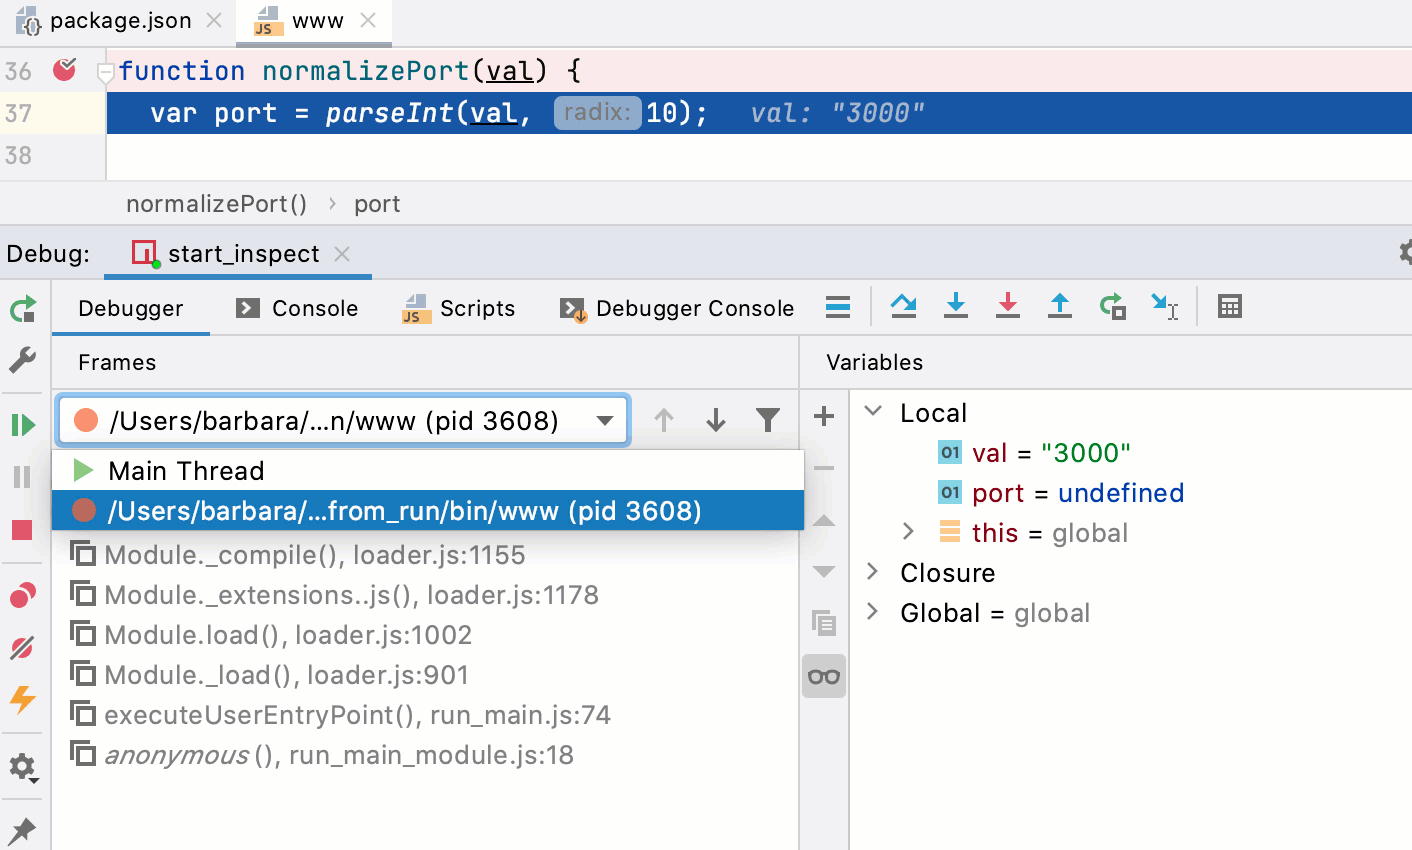Move to previous frame with up arrow
Image resolution: width=1412 pixels, height=850 pixels.
pyautogui.click(x=664, y=420)
